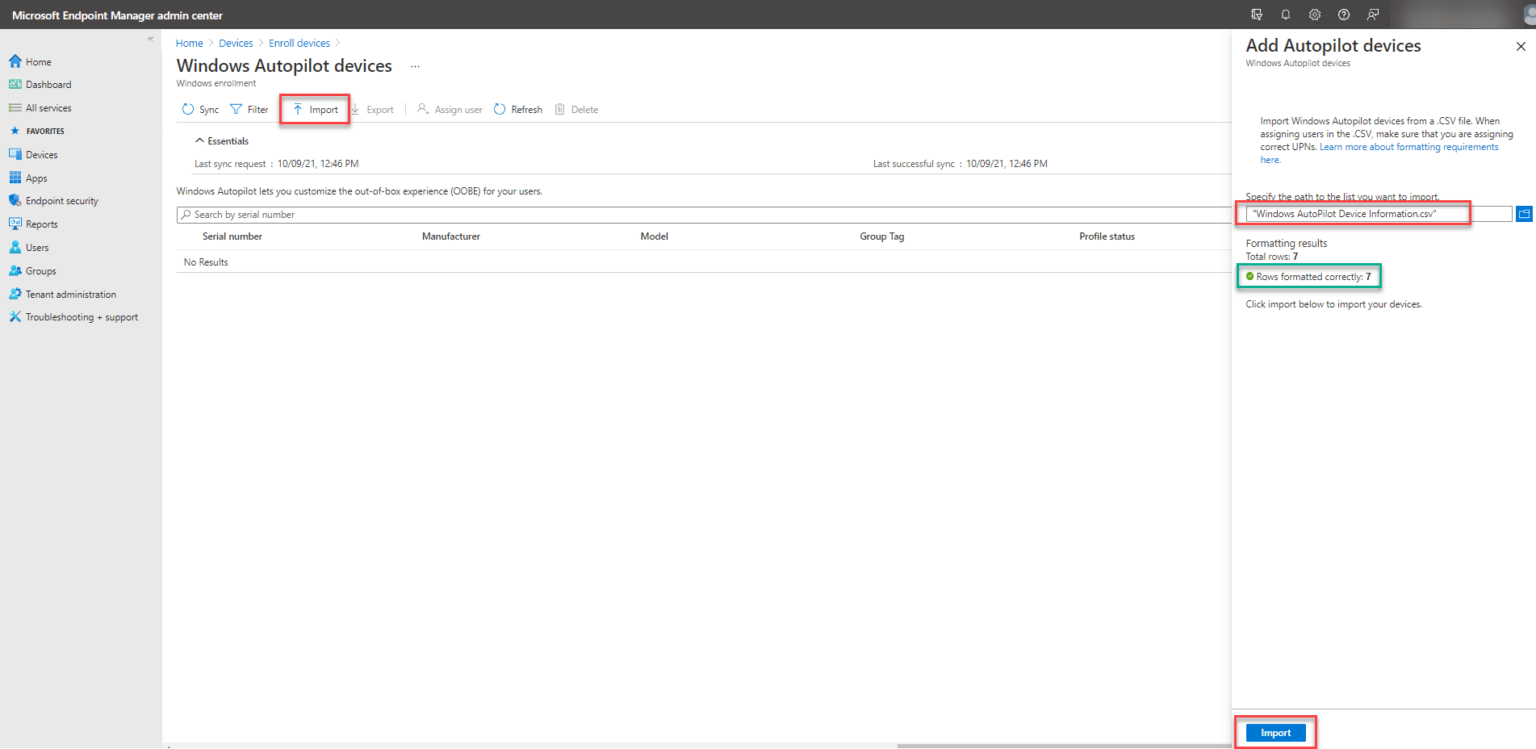This screenshot has width=1536, height=749.
Task: Click the help question mark icon
Action: point(1343,14)
